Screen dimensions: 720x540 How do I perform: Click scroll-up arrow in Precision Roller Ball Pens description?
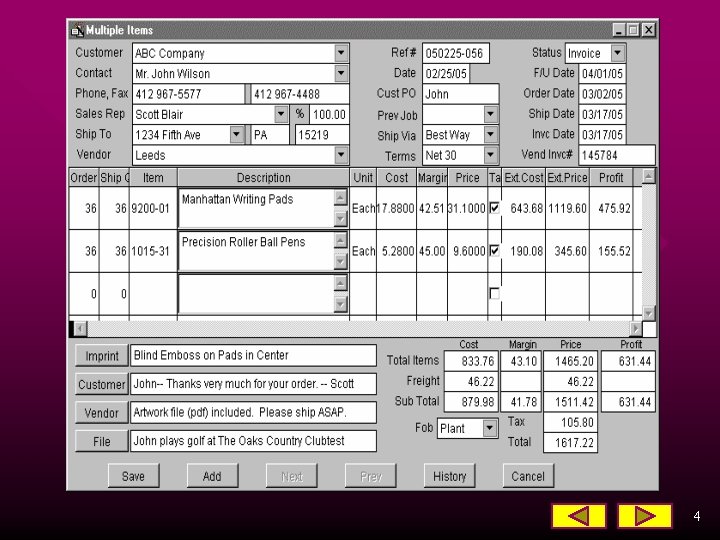340,240
